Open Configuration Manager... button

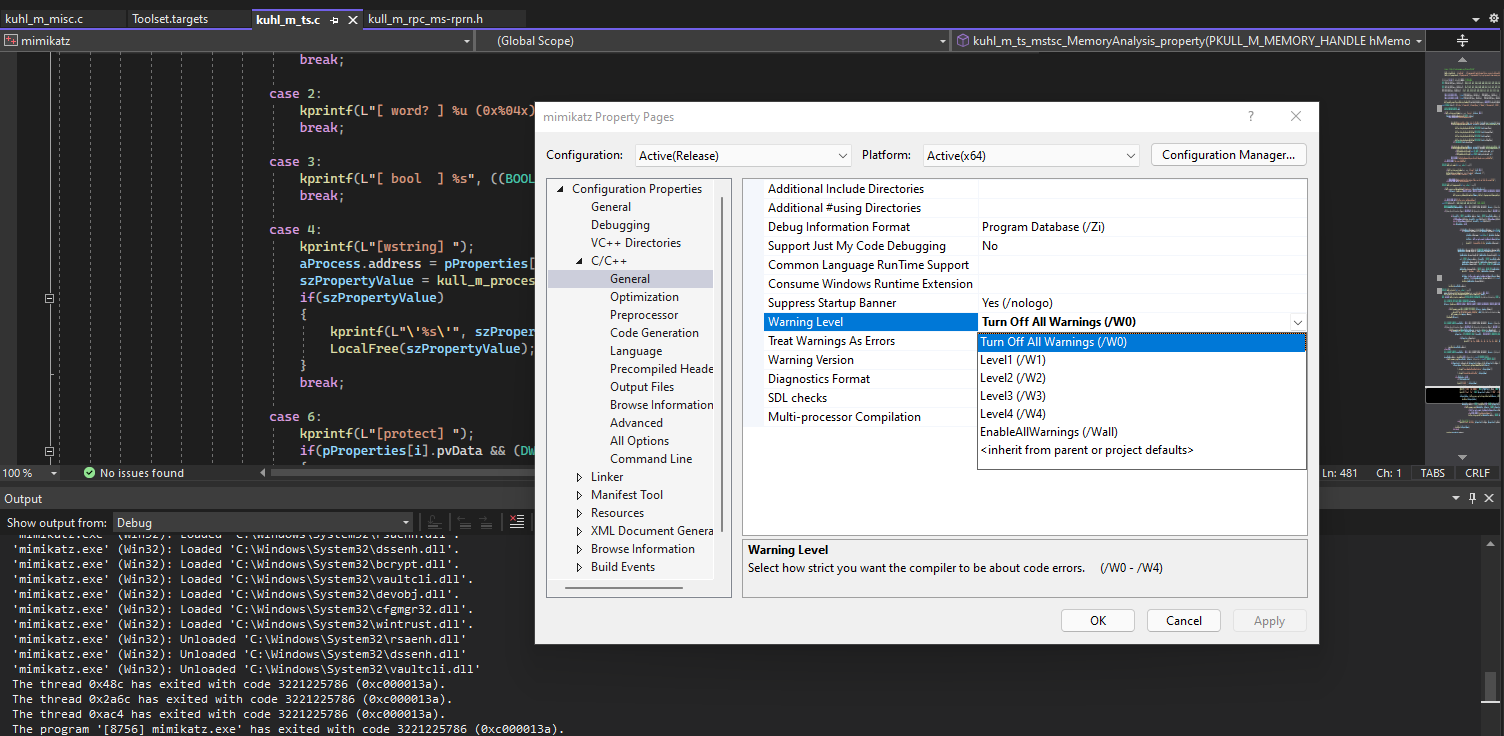[1229, 155]
